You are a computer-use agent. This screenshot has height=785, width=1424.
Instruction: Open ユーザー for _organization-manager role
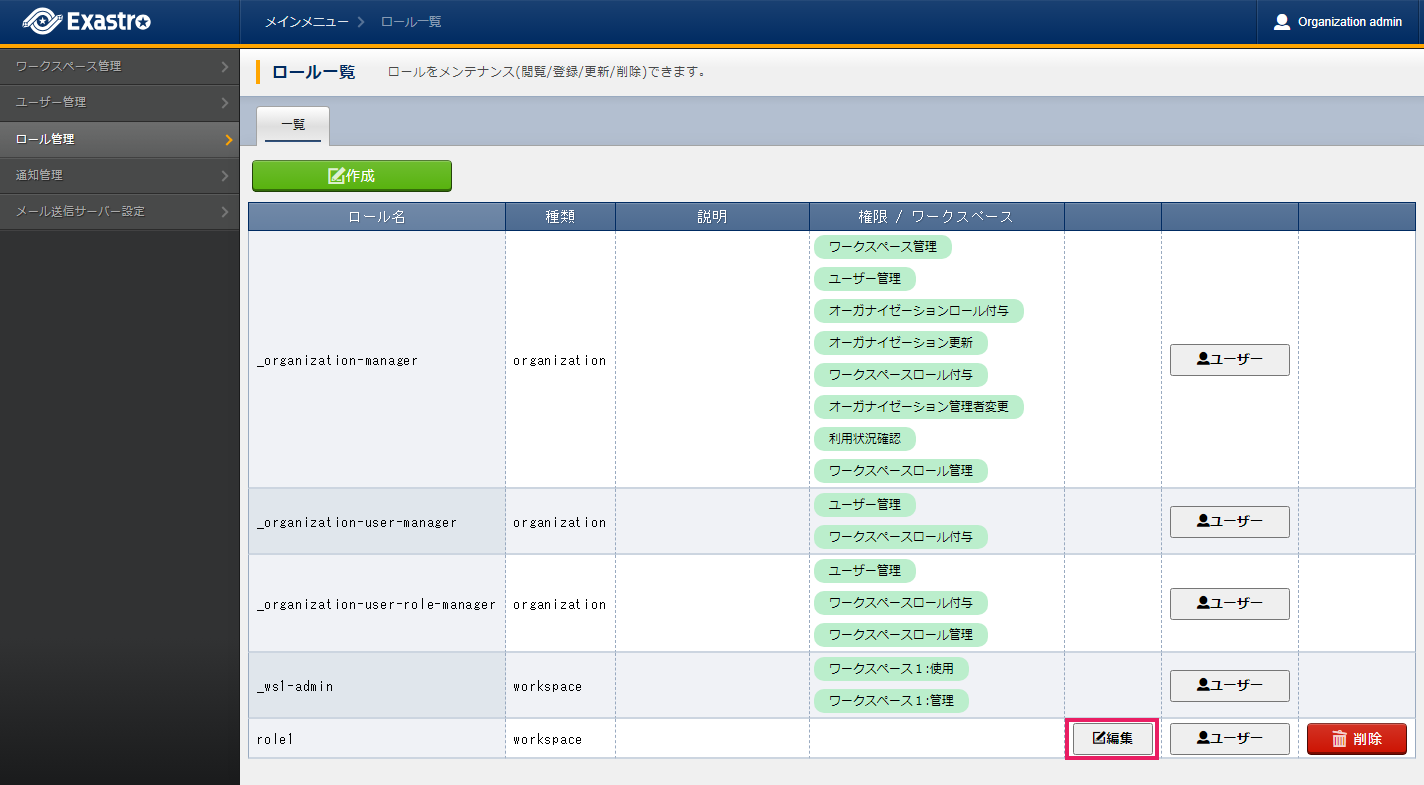click(1229, 360)
